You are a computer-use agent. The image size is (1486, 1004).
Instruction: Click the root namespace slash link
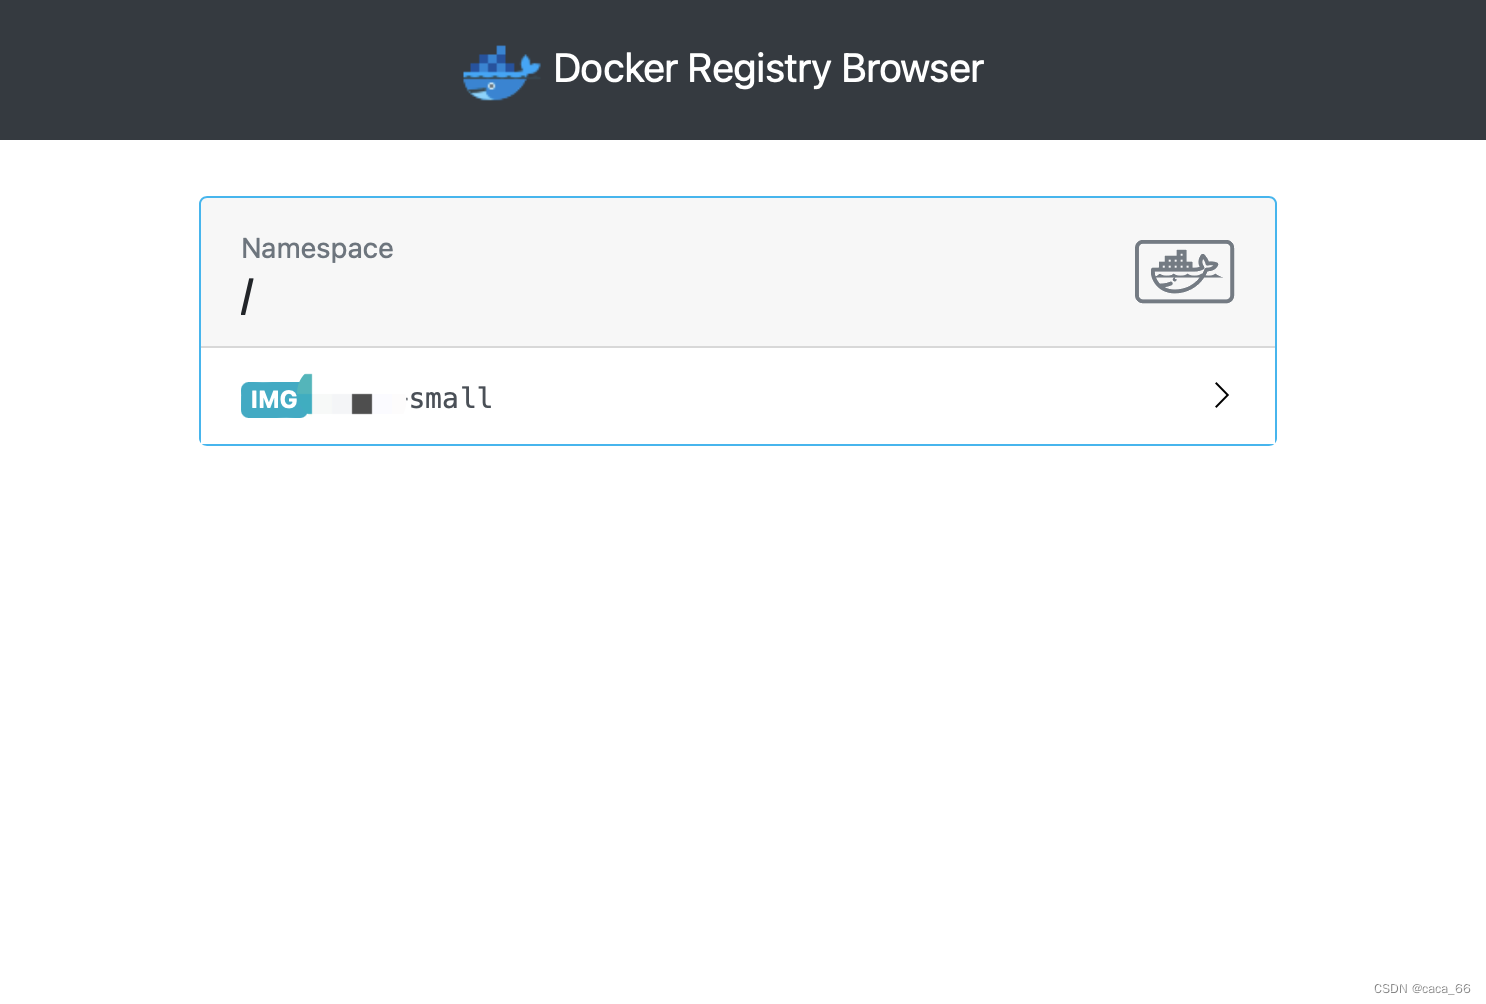[x=247, y=295]
